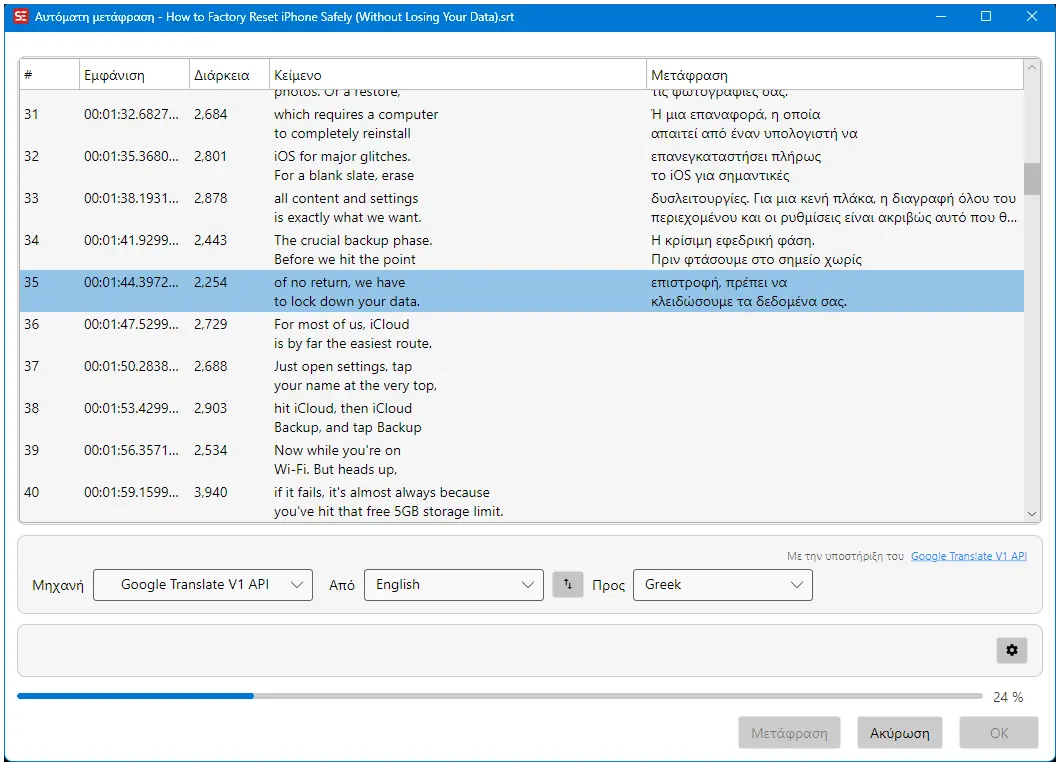1060x766 pixels.
Task: Expand the English source language dropdown
Action: (454, 585)
